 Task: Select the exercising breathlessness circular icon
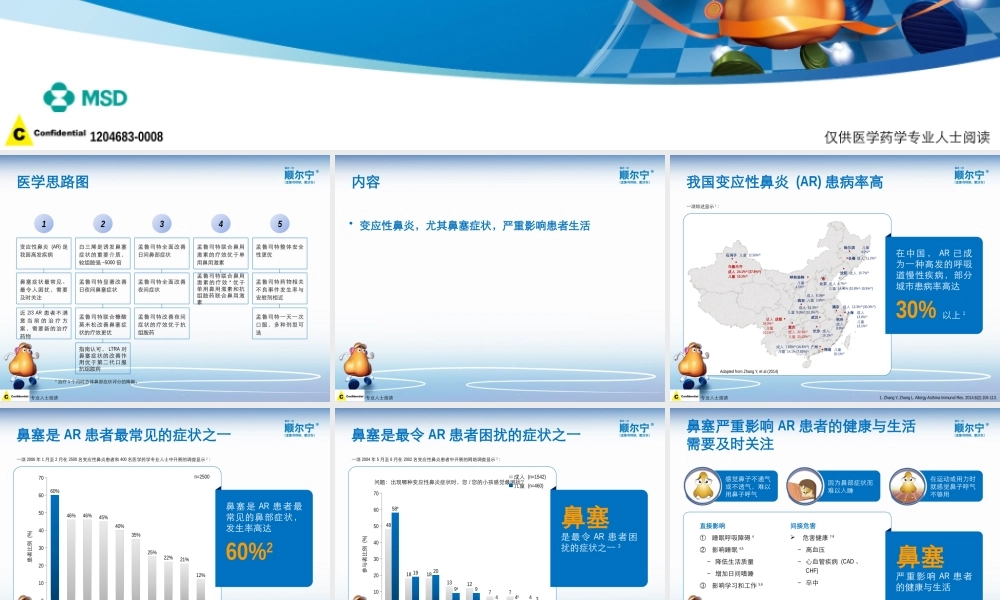point(907,487)
